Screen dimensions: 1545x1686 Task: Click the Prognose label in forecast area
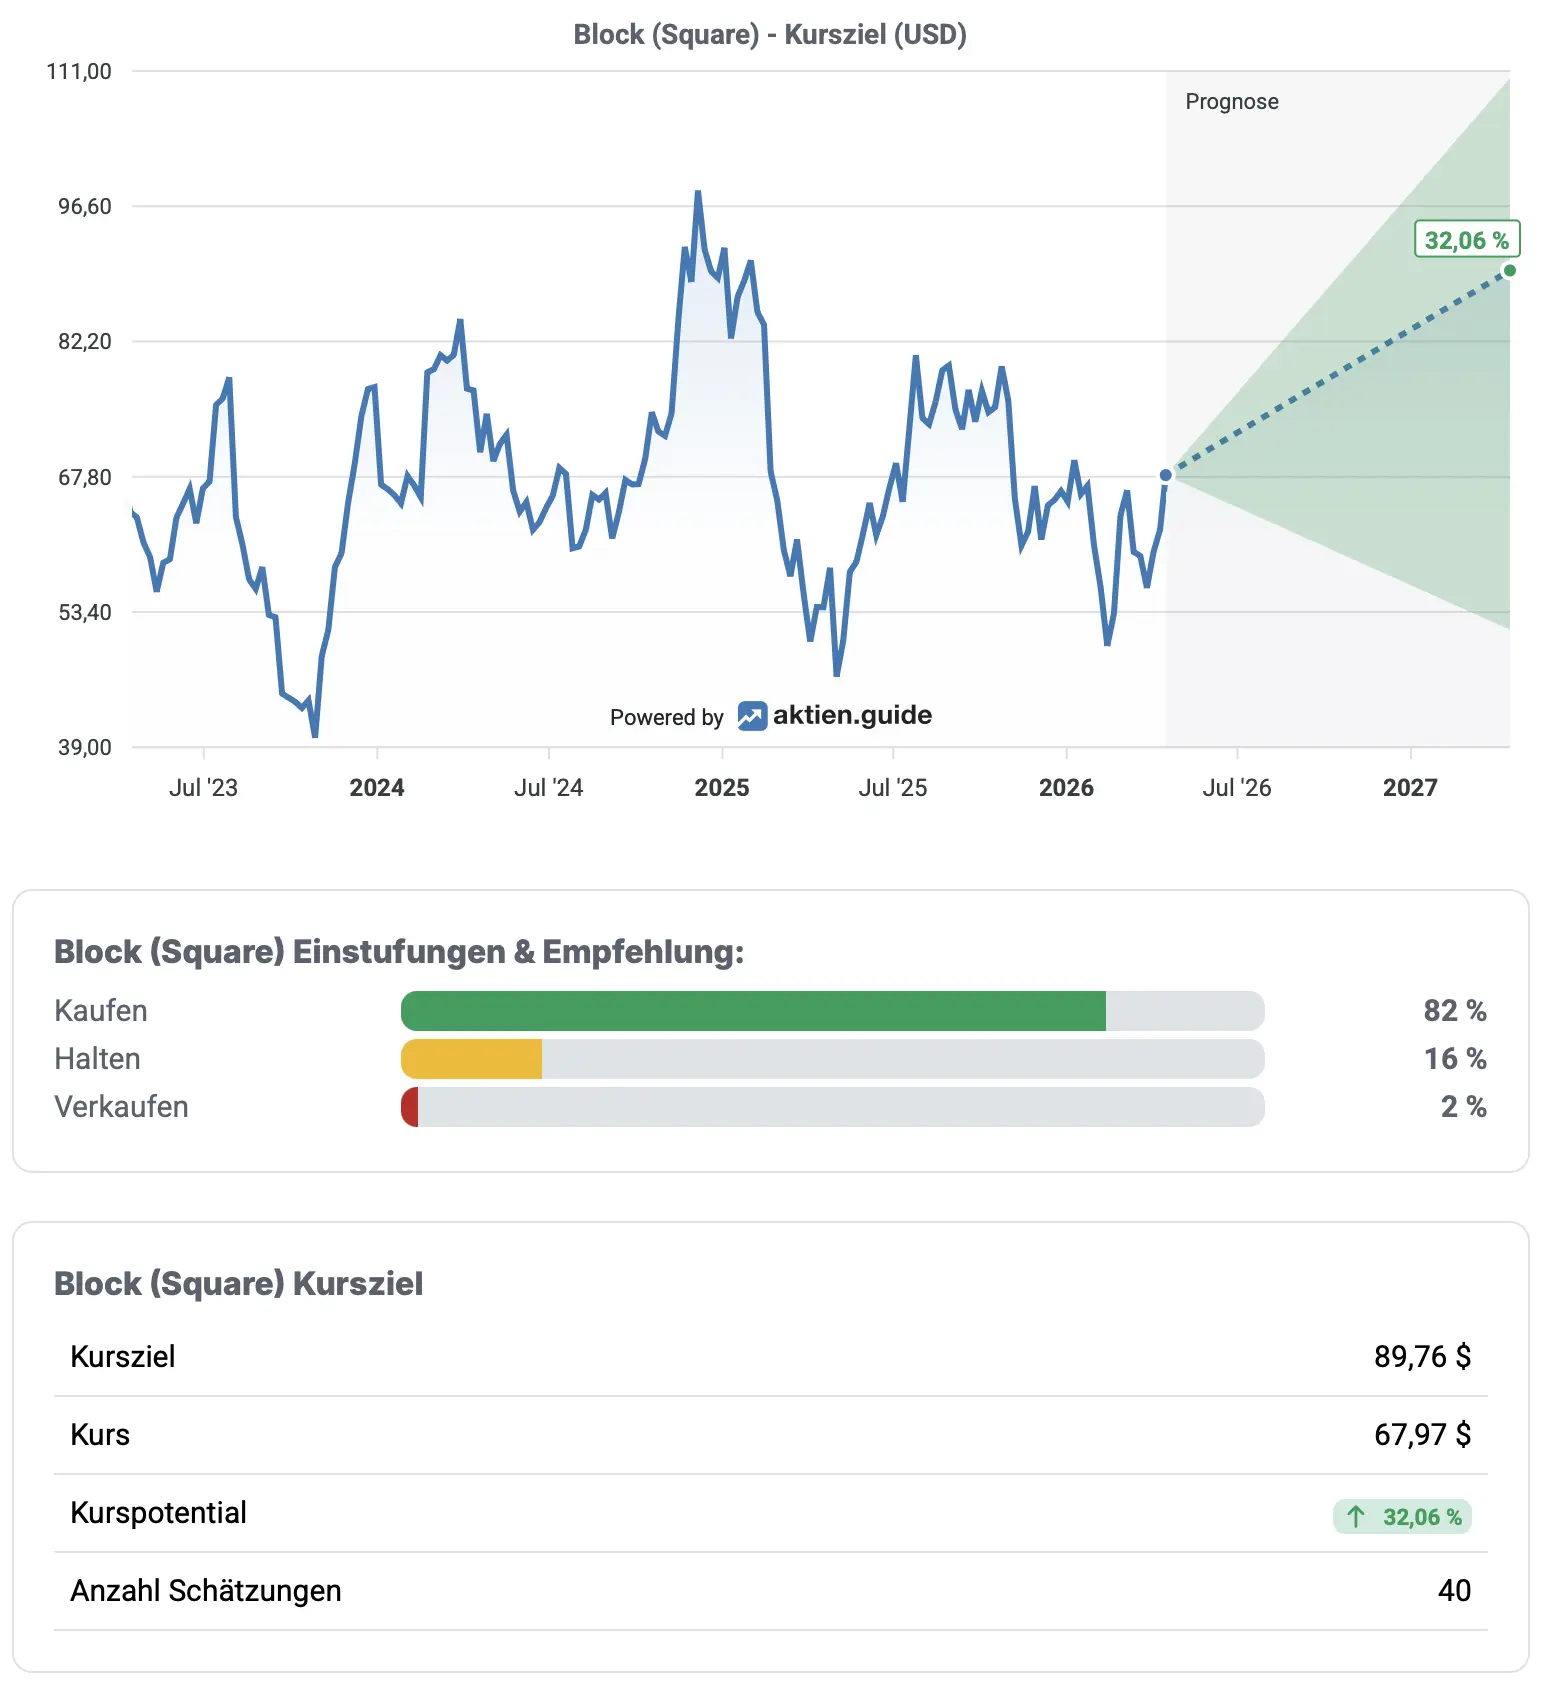1232,102
